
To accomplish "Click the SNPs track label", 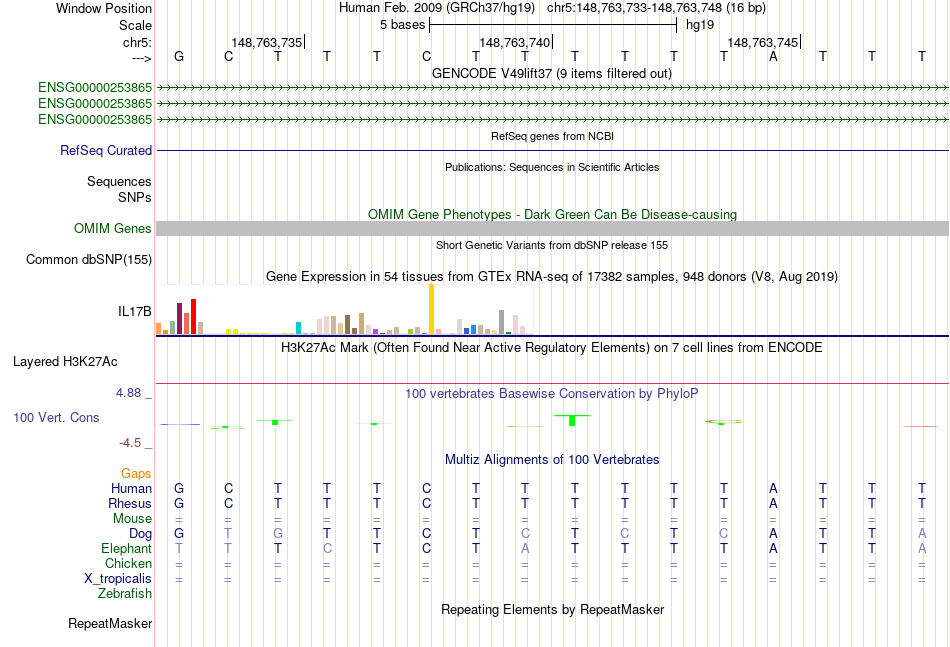I will tap(135, 197).
